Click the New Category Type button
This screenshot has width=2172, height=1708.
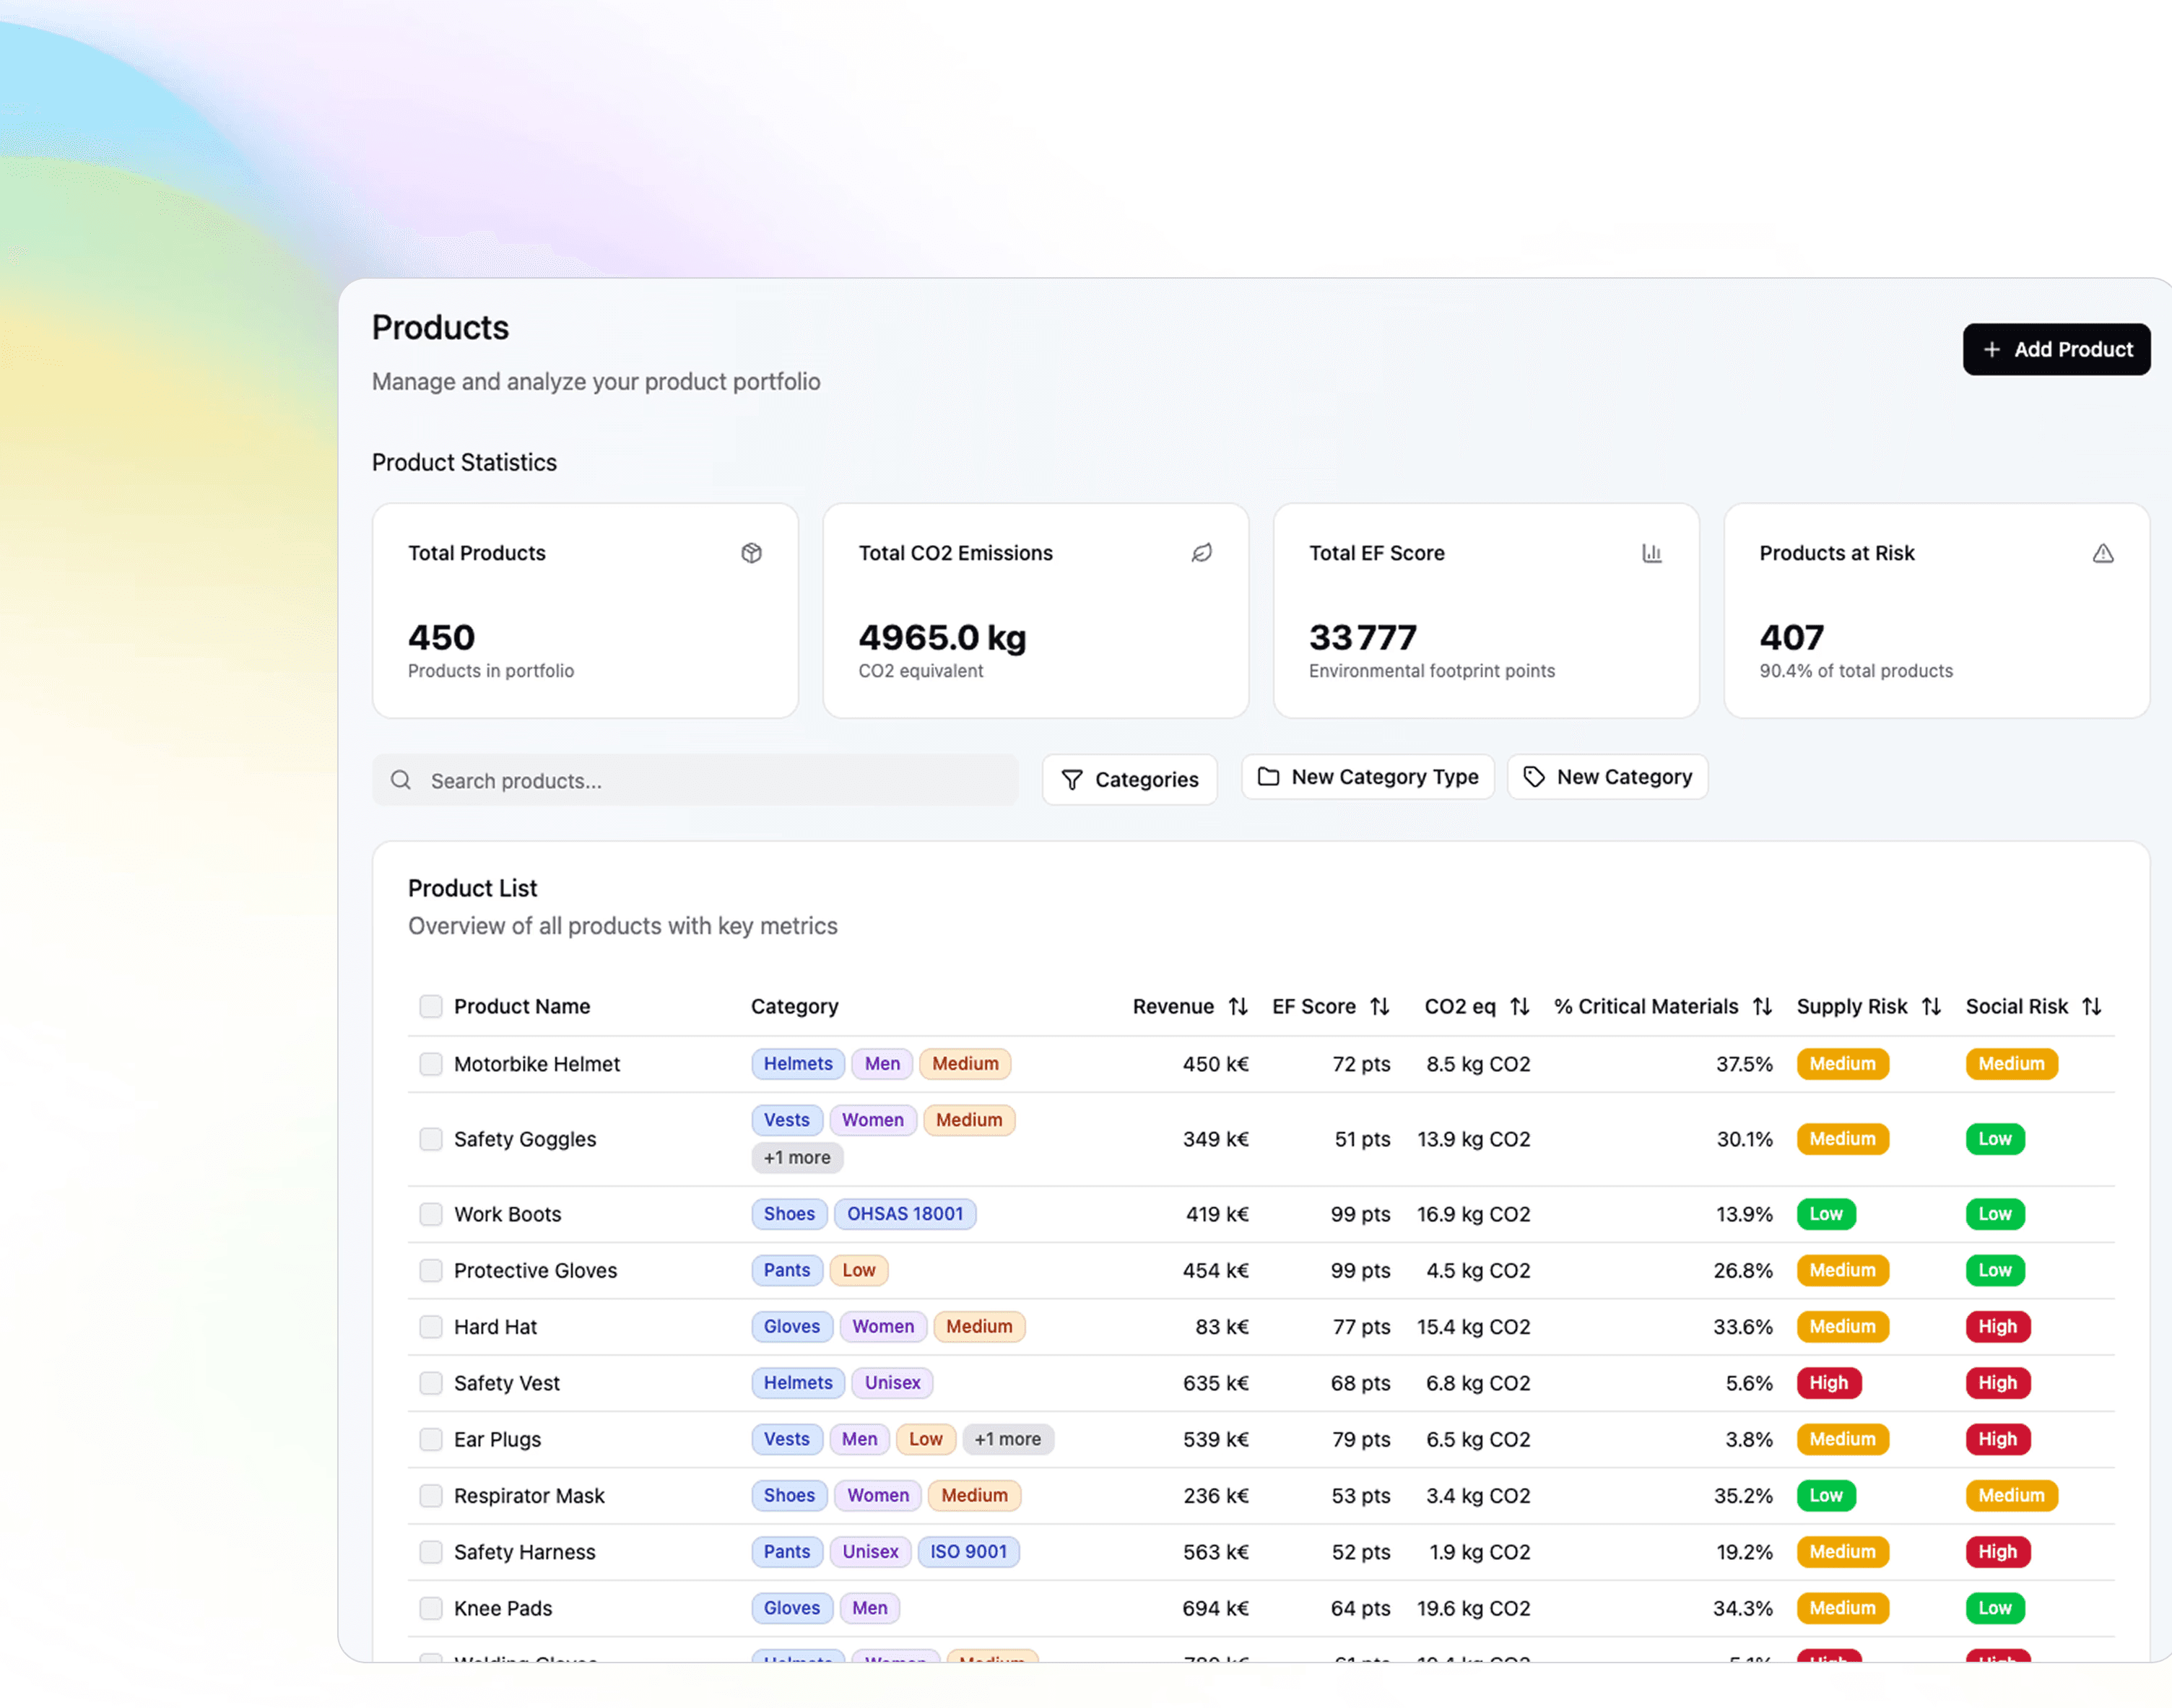(1367, 777)
